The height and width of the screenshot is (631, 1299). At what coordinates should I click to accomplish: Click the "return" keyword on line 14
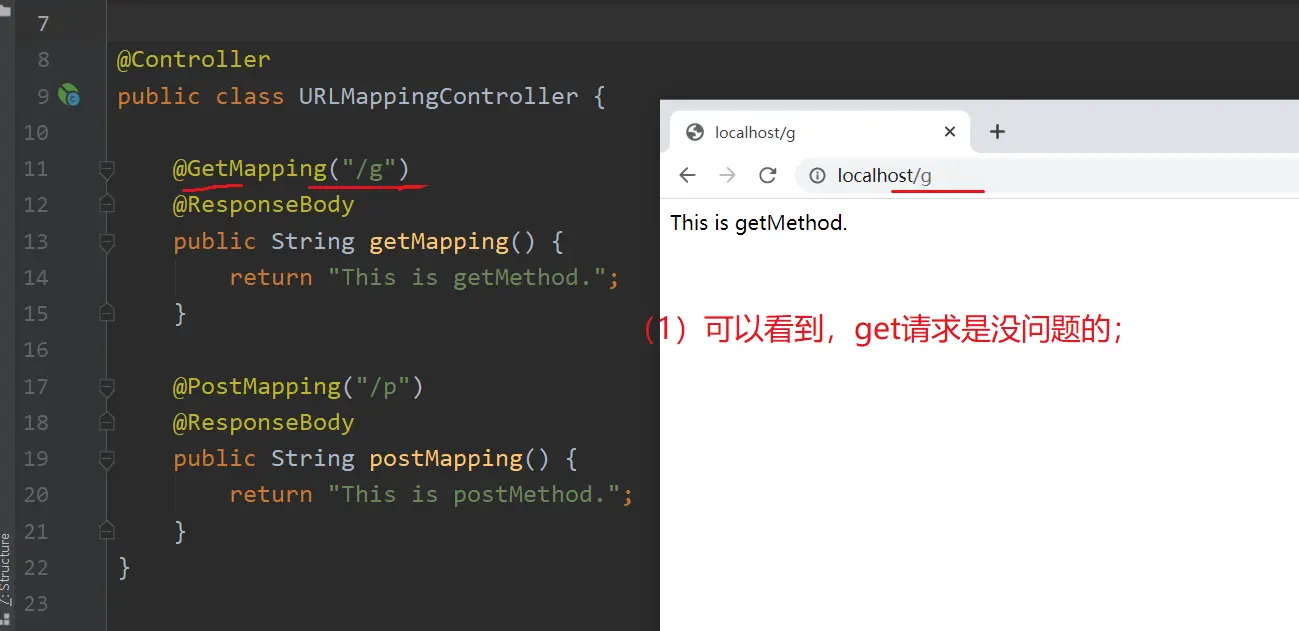point(271,278)
